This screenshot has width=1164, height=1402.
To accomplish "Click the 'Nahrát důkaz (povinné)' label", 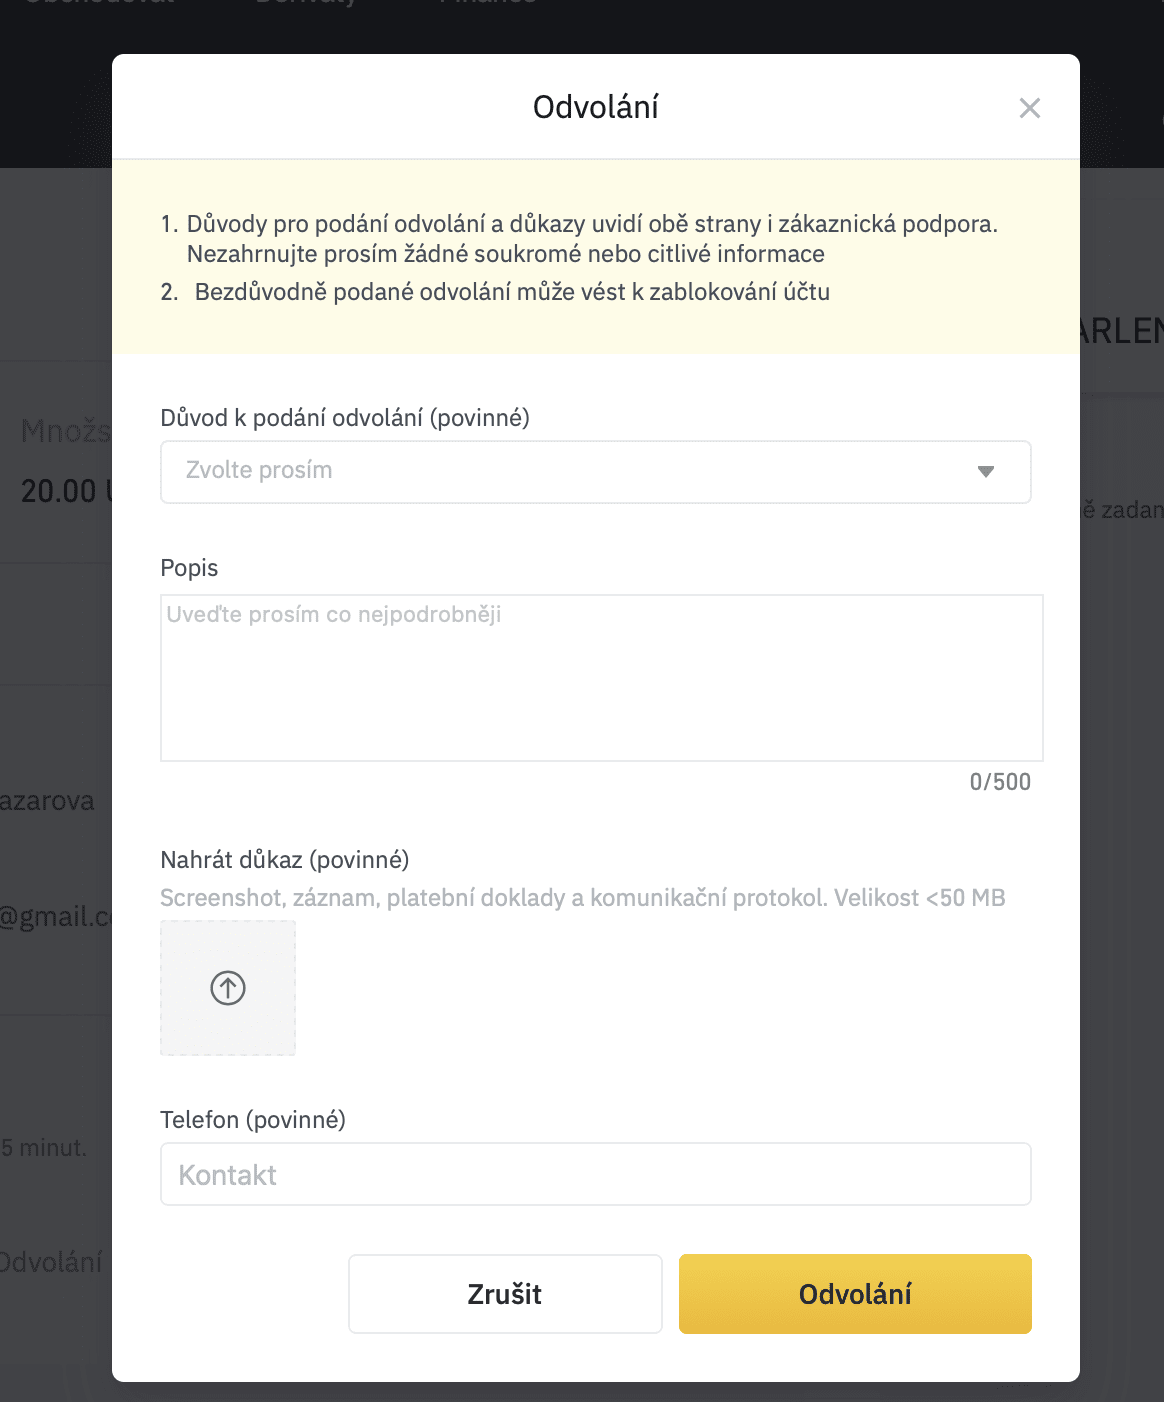I will pyautogui.click(x=285, y=860).
